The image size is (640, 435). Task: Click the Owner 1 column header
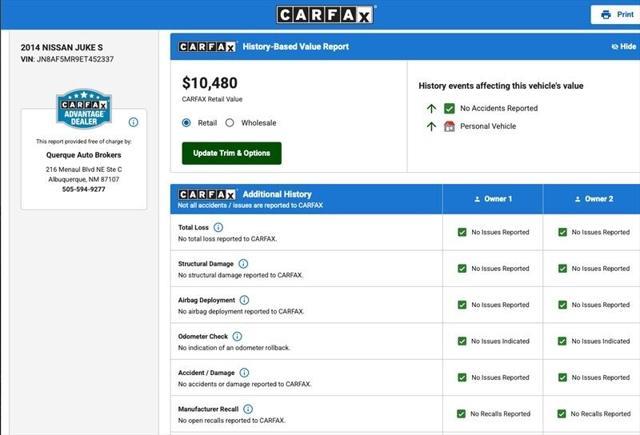click(493, 199)
